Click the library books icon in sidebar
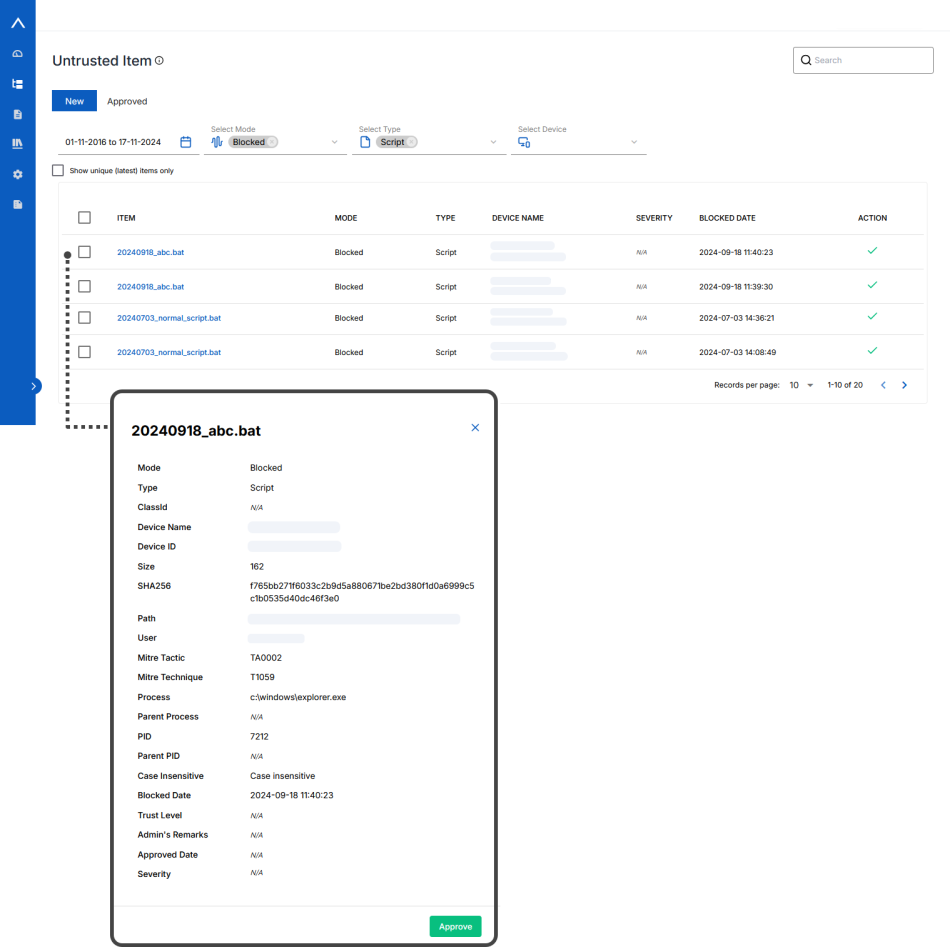950x947 pixels. [x=17, y=144]
